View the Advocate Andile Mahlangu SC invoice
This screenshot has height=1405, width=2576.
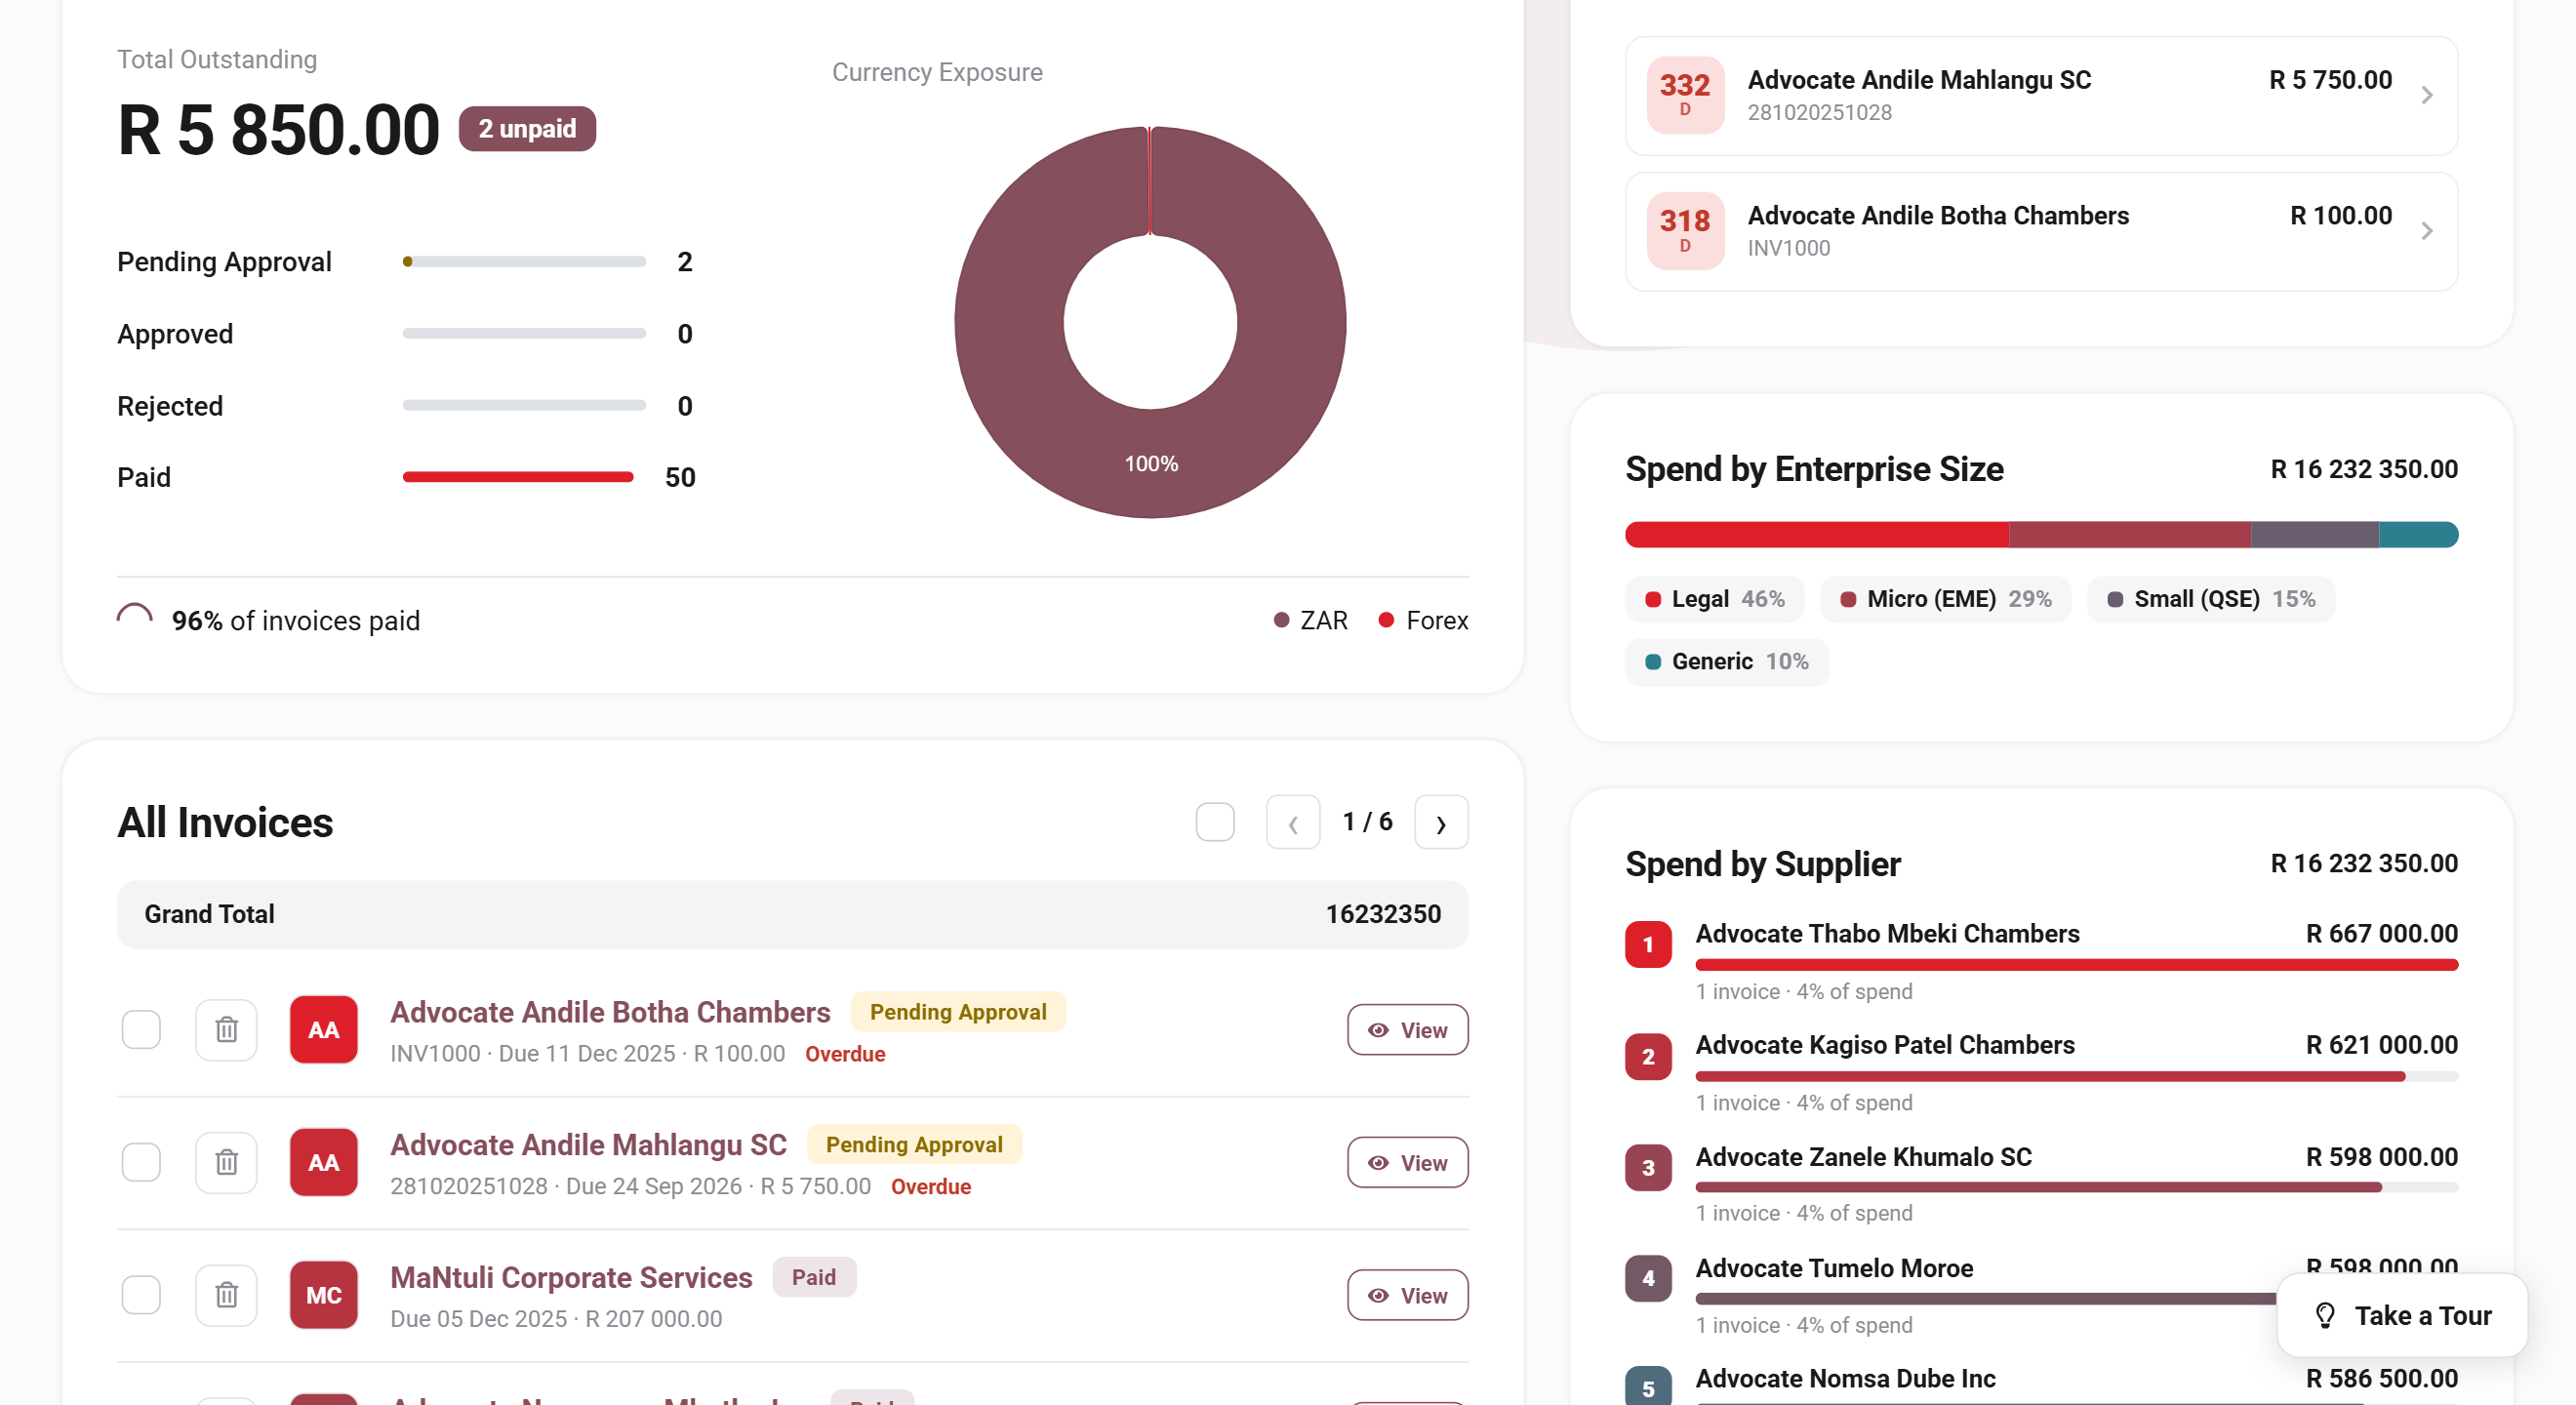tap(1407, 1162)
